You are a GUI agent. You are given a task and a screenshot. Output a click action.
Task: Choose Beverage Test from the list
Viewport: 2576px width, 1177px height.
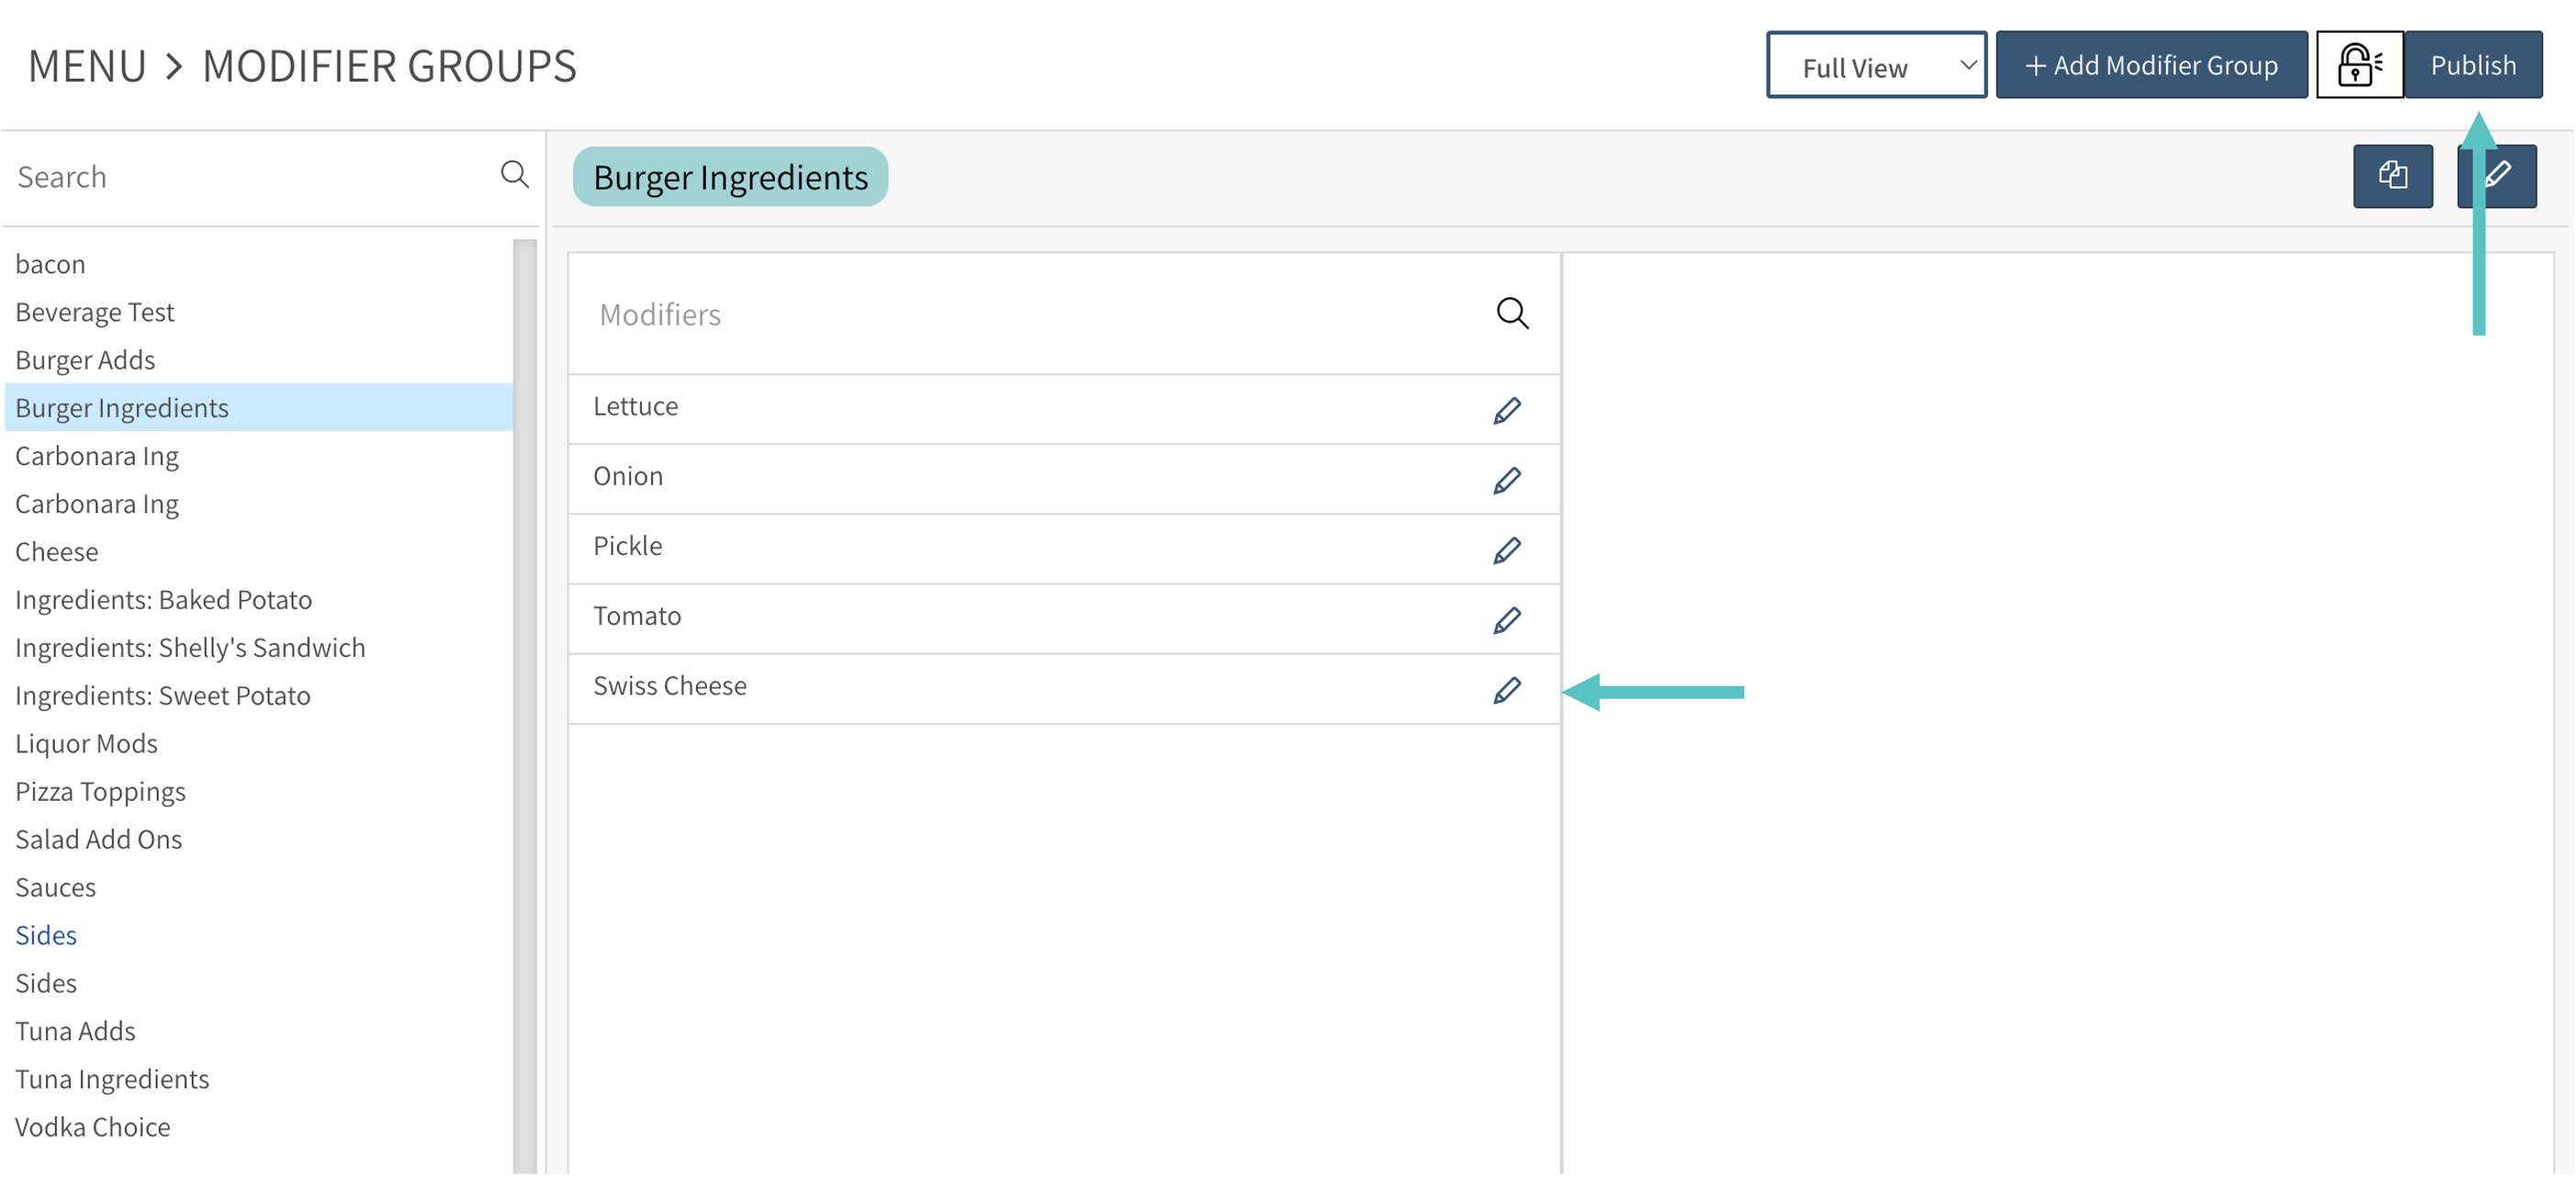pos(94,312)
